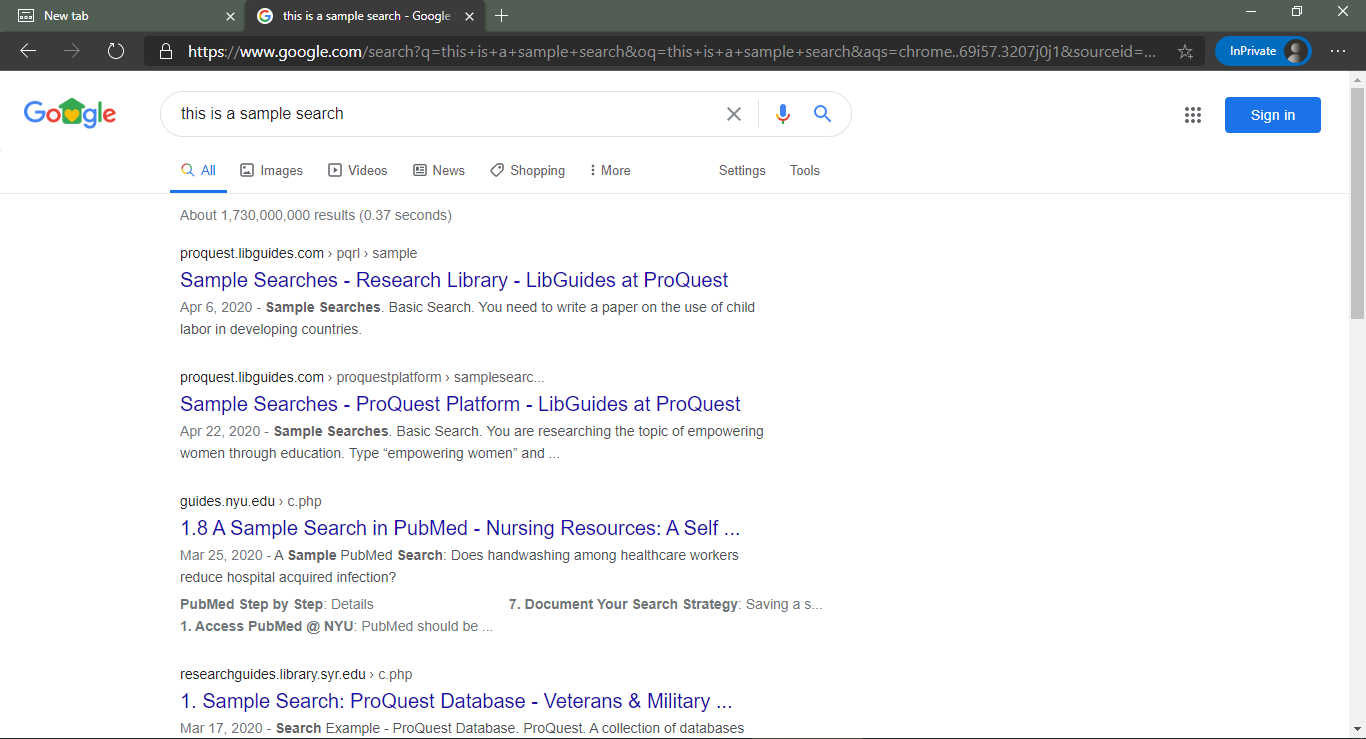
Task: Clear the search box with X icon
Action: [x=734, y=114]
